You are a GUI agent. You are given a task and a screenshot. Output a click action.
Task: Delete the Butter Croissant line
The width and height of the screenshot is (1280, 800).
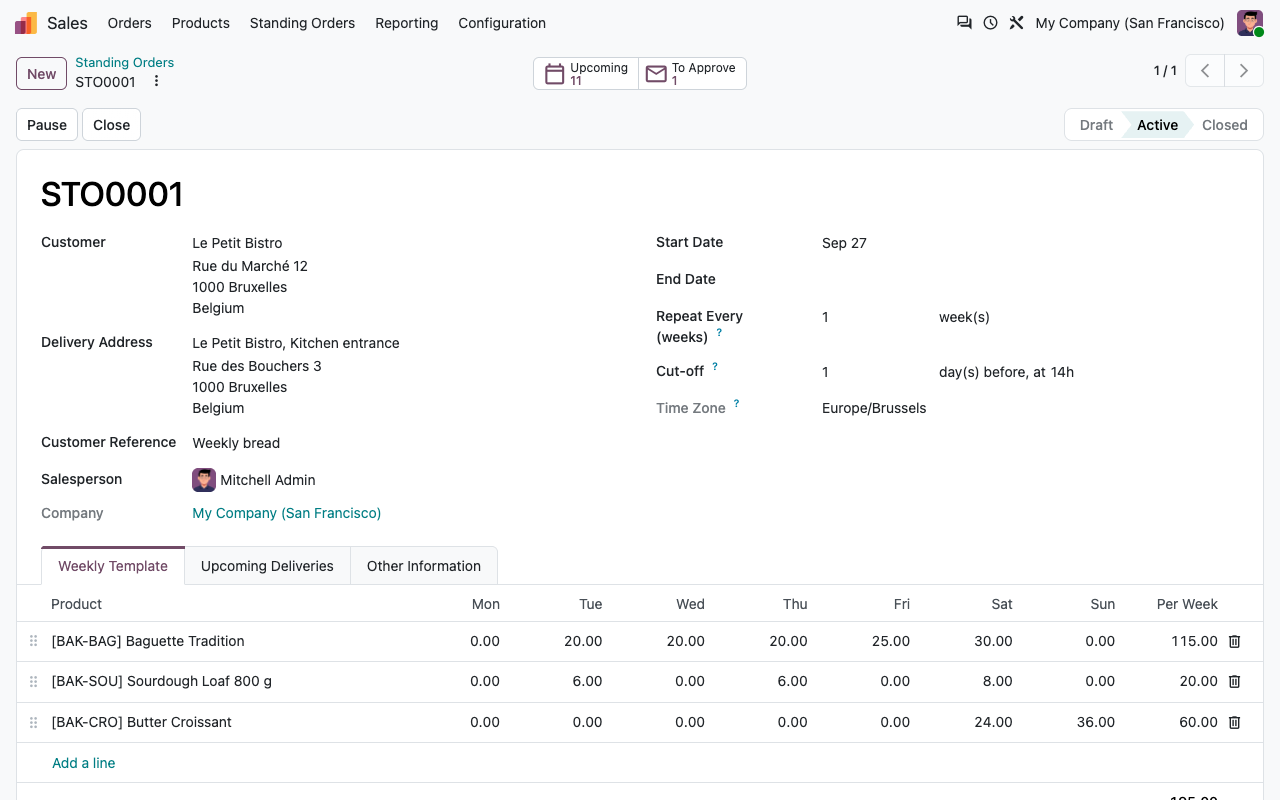(1234, 722)
